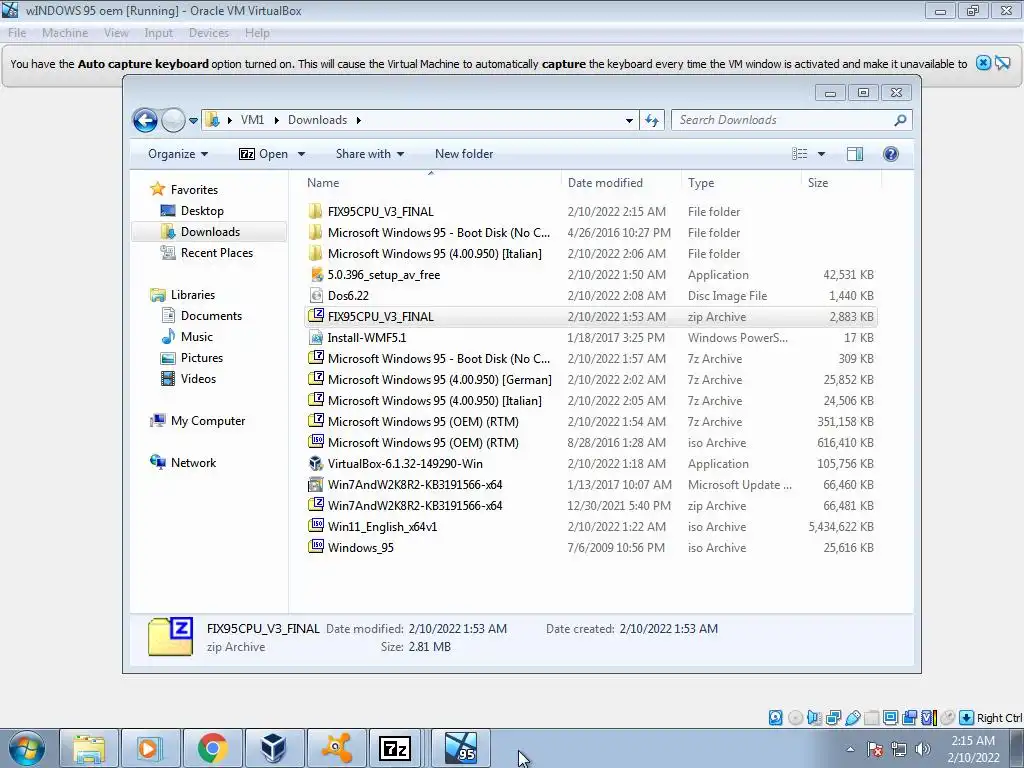This screenshot has width=1024, height=768.
Task: Open recent pages dropdown beside navigation arrows
Action: tap(193, 121)
